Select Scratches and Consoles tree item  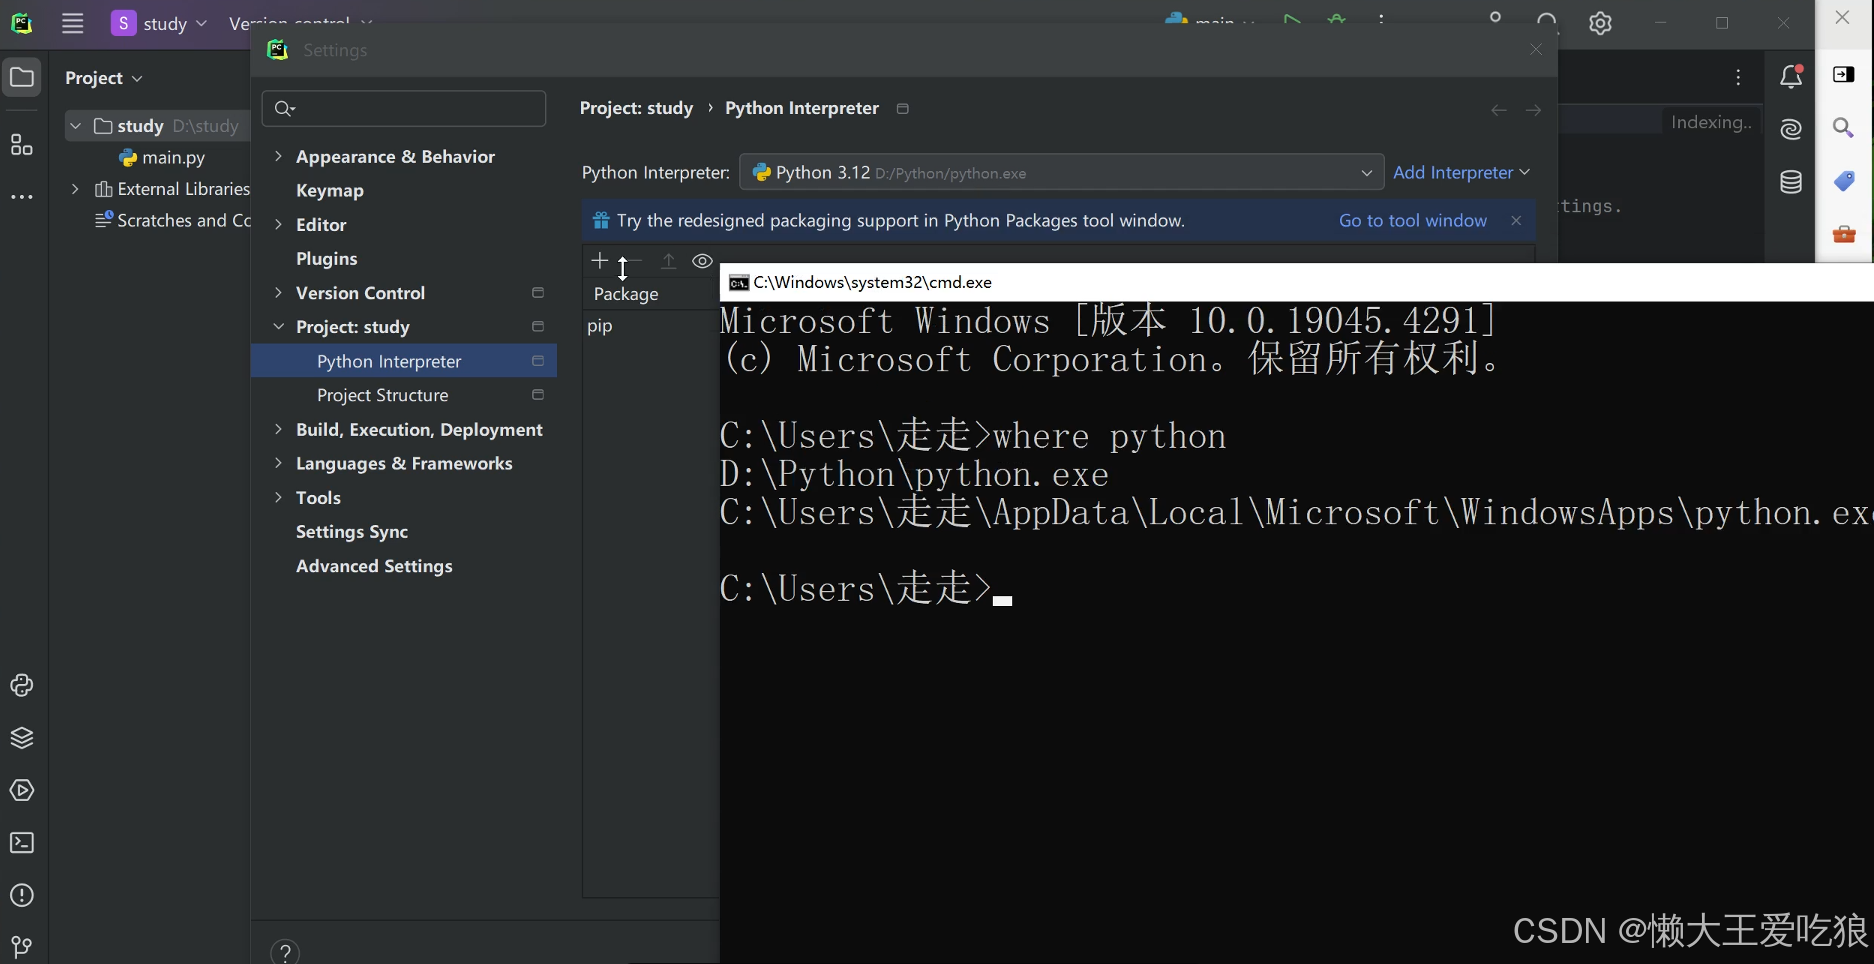click(172, 220)
